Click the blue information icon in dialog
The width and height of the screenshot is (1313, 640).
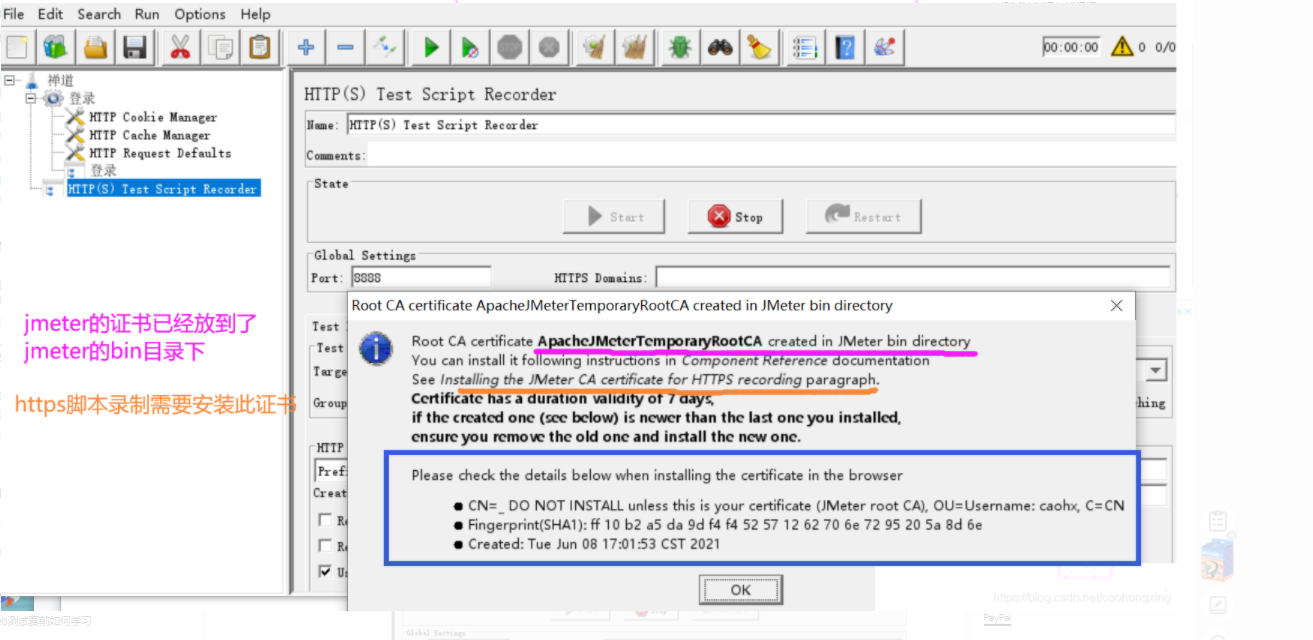[x=376, y=348]
